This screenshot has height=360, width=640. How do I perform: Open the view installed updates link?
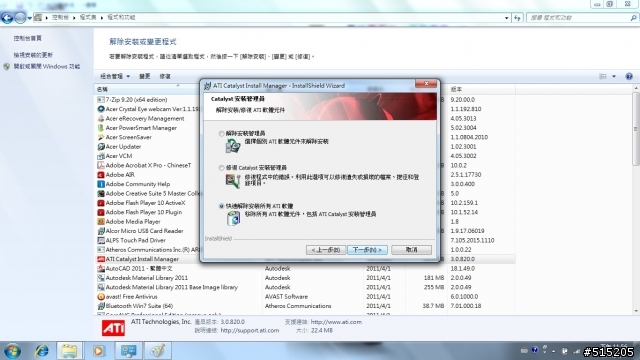click(x=33, y=55)
